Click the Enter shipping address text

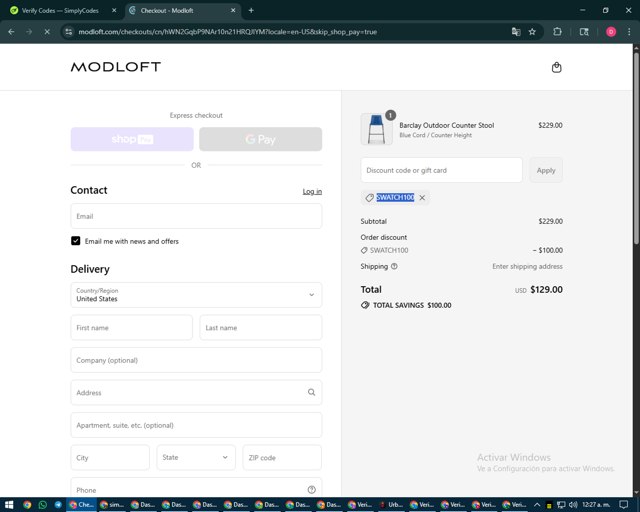tap(527, 266)
